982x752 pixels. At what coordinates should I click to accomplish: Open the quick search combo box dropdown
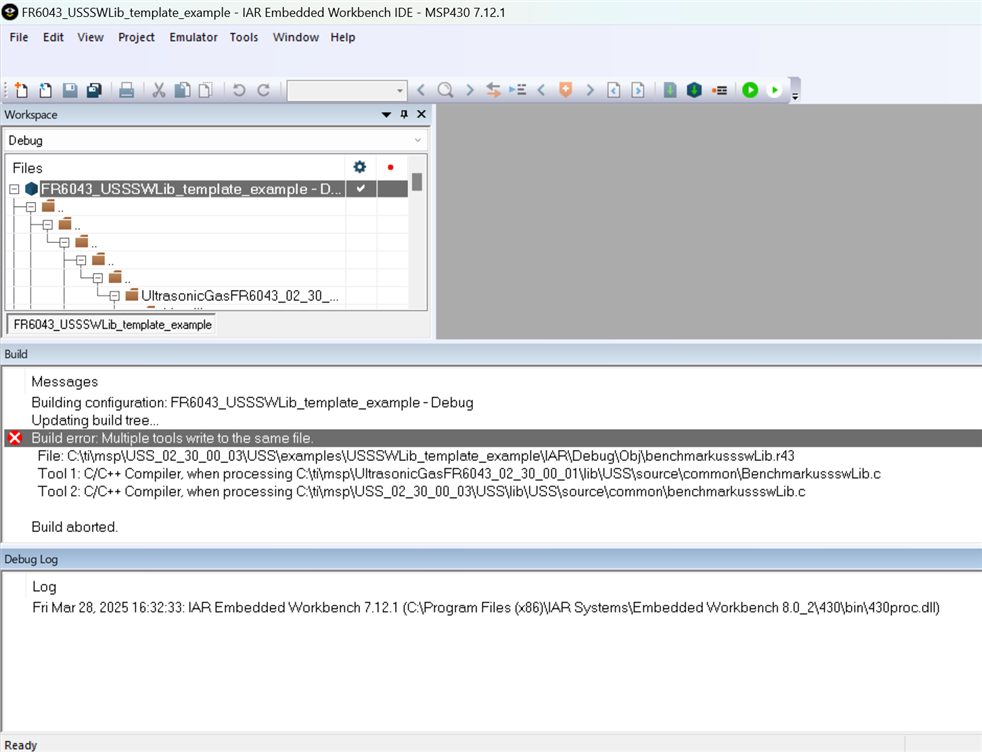pyautogui.click(x=400, y=91)
